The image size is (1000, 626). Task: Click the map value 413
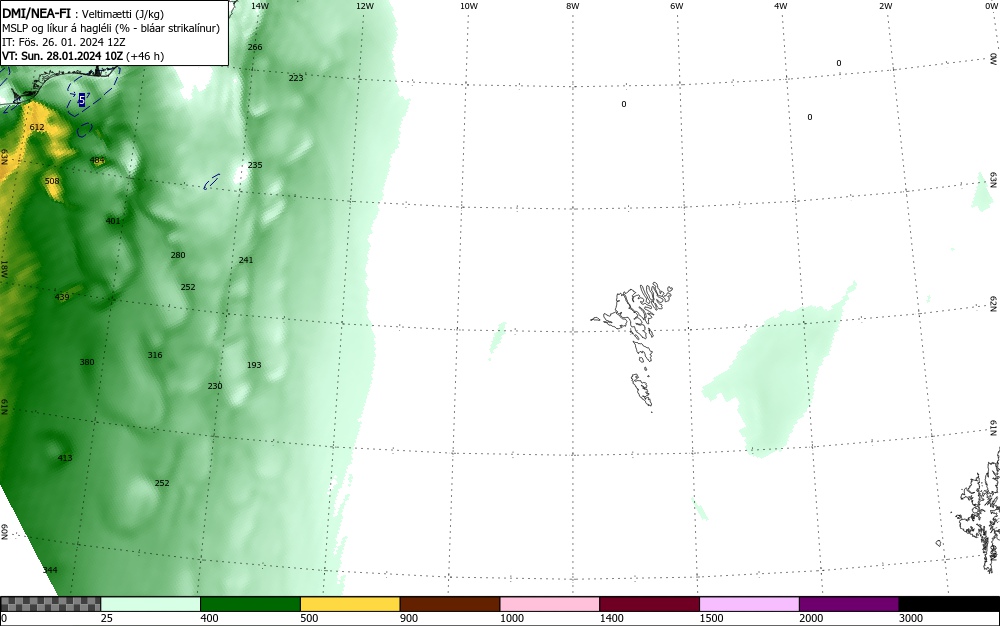coord(65,458)
